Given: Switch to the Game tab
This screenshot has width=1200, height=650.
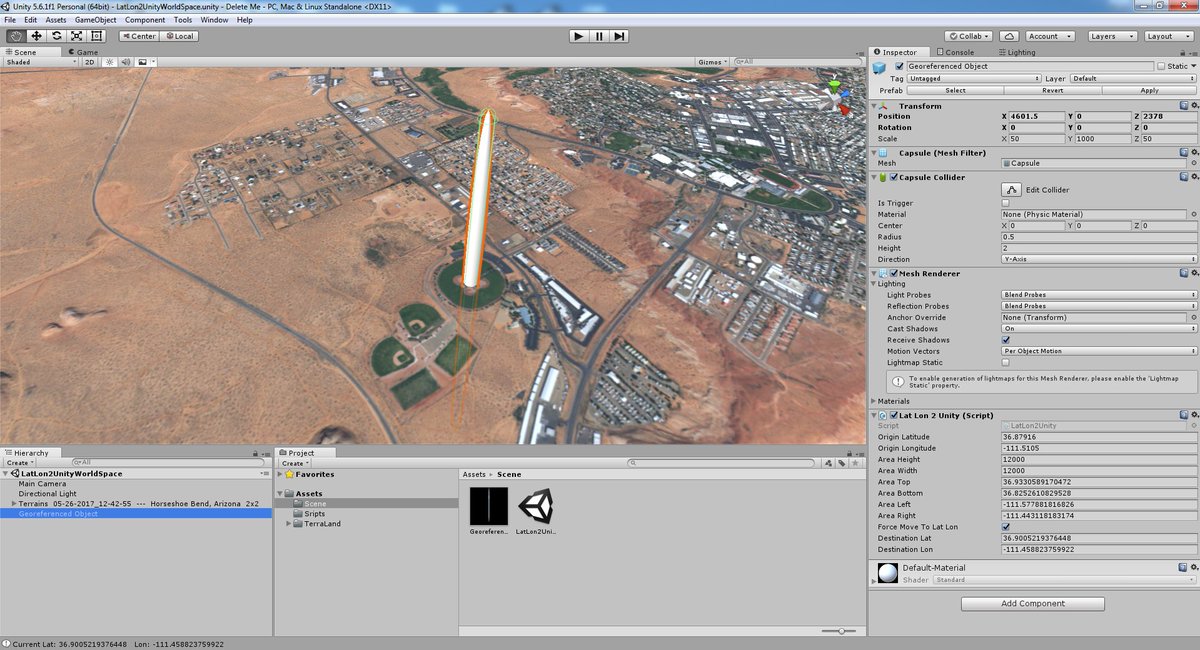Looking at the screenshot, I should tap(83, 52).
